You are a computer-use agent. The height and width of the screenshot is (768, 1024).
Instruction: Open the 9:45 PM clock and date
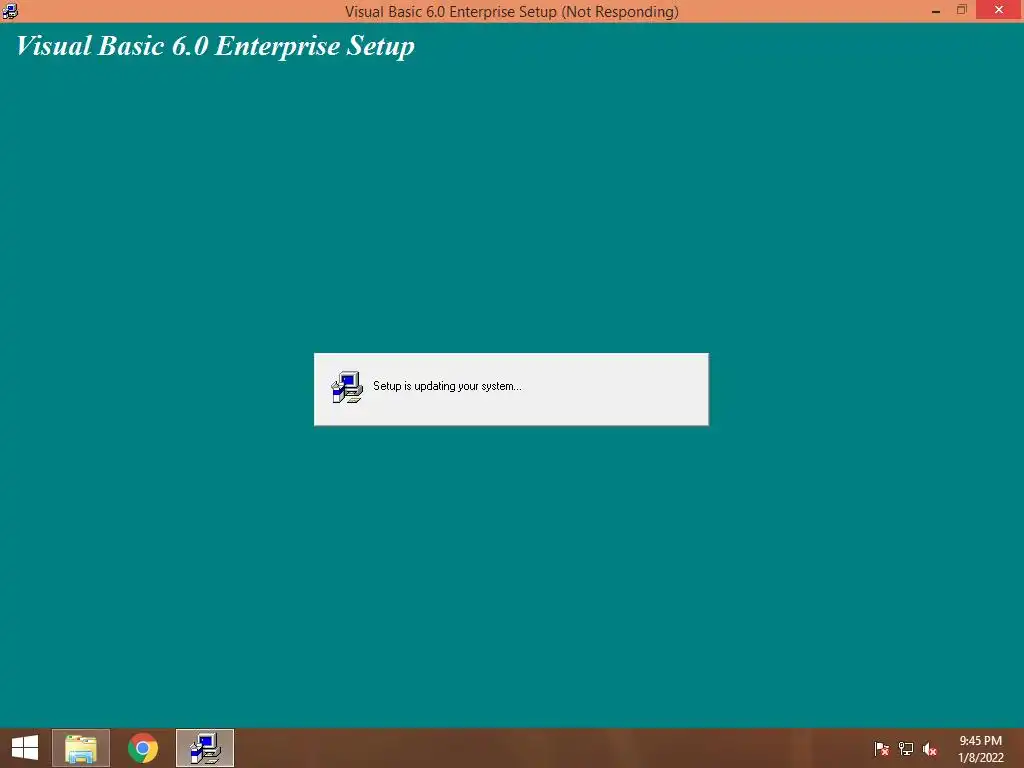coord(981,749)
